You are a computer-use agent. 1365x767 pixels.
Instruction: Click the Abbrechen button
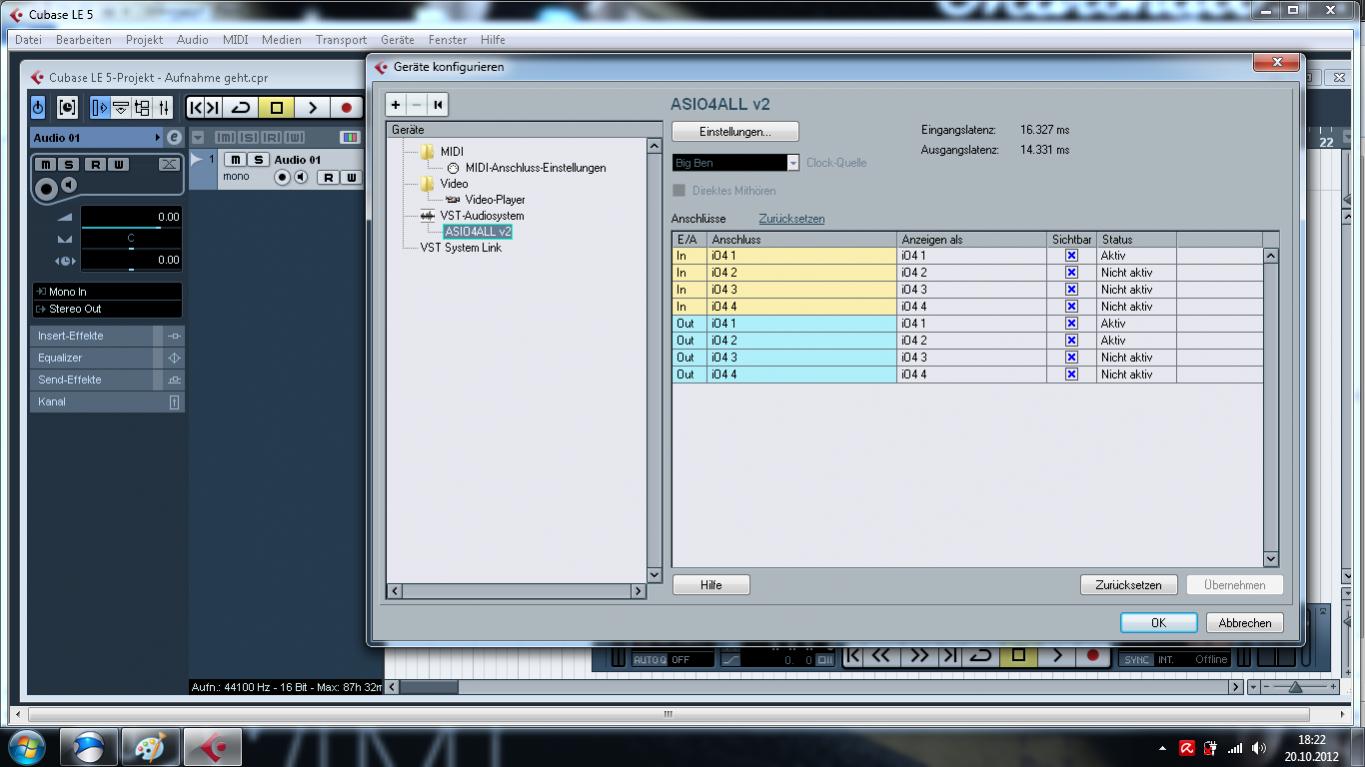click(x=1244, y=623)
